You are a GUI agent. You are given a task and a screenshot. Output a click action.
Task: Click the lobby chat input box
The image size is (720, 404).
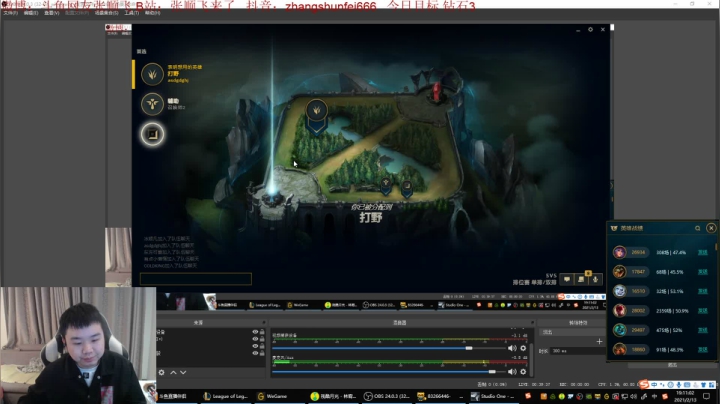(x=196, y=279)
